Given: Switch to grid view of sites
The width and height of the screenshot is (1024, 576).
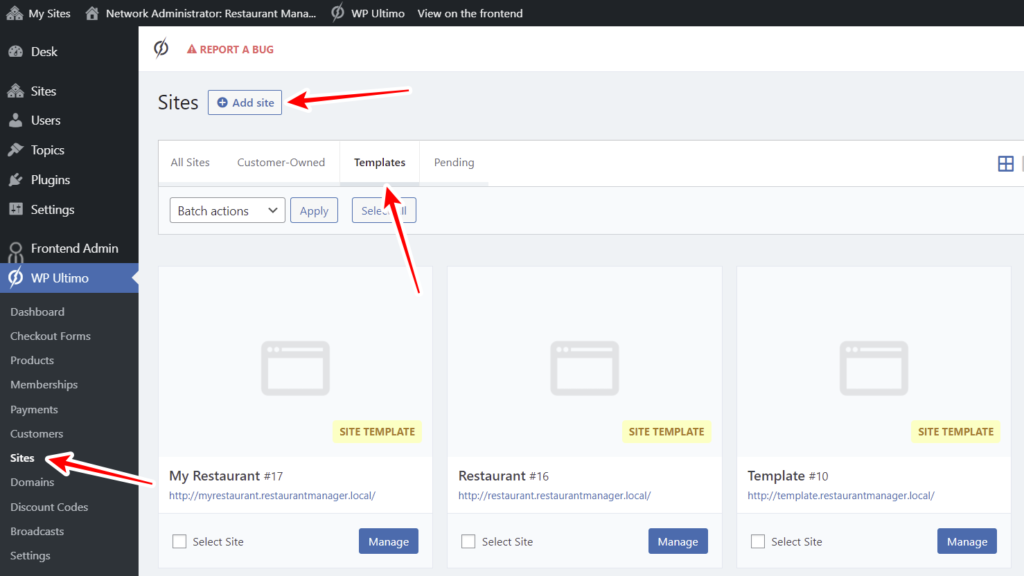Looking at the screenshot, I should [1005, 163].
